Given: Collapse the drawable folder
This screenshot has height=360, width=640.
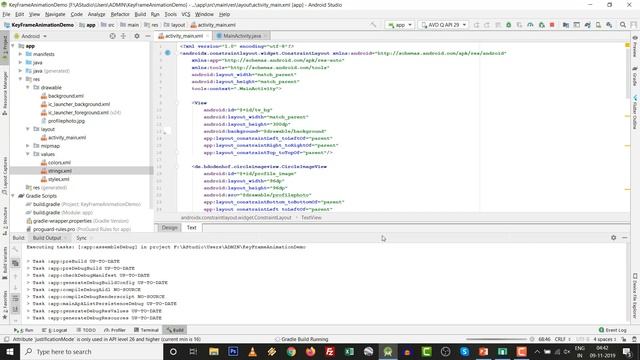Looking at the screenshot, I should [28, 87].
